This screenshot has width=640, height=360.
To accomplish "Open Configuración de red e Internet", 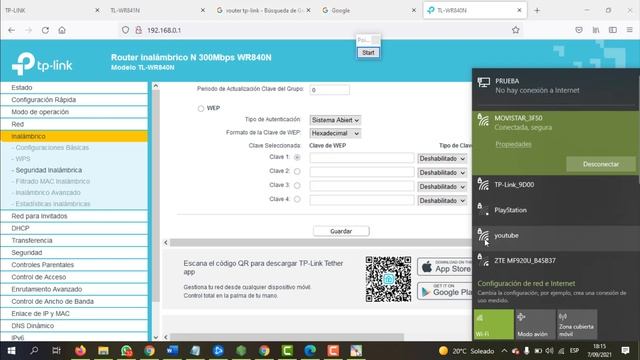I will click(526, 283).
